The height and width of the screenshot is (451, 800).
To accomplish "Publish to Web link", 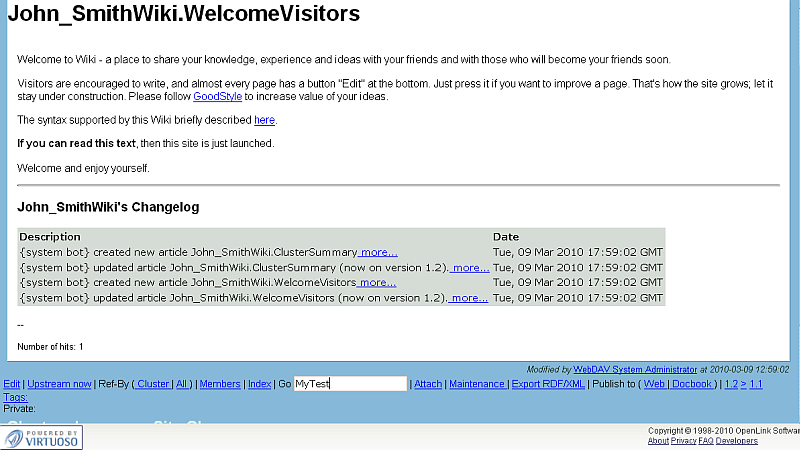I will coord(654,384).
